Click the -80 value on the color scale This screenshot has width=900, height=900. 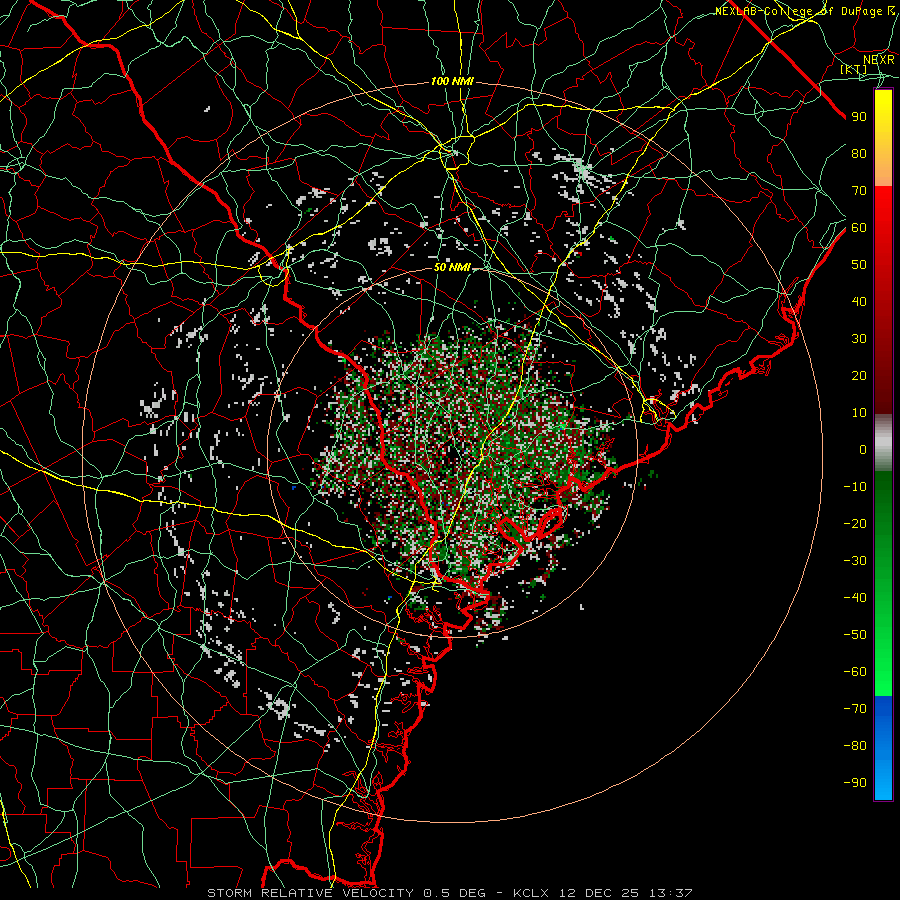pyautogui.click(x=855, y=746)
